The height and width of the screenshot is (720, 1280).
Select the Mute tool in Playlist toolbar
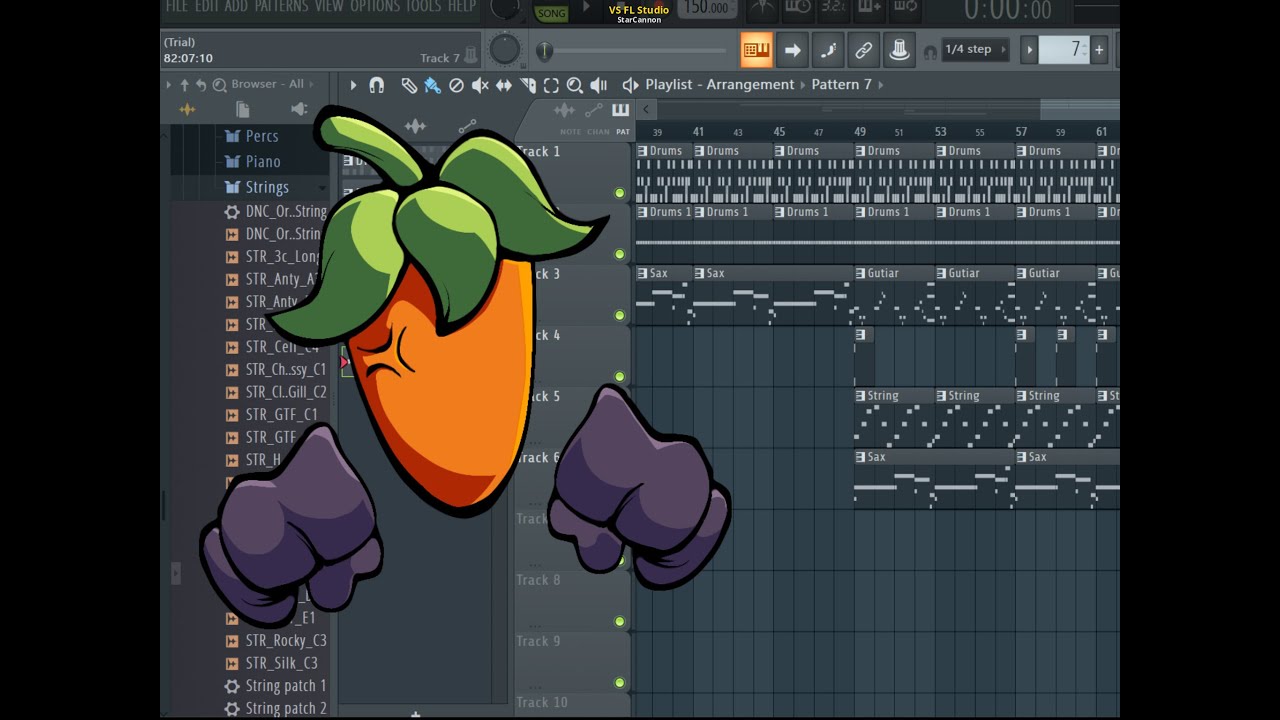(480, 85)
